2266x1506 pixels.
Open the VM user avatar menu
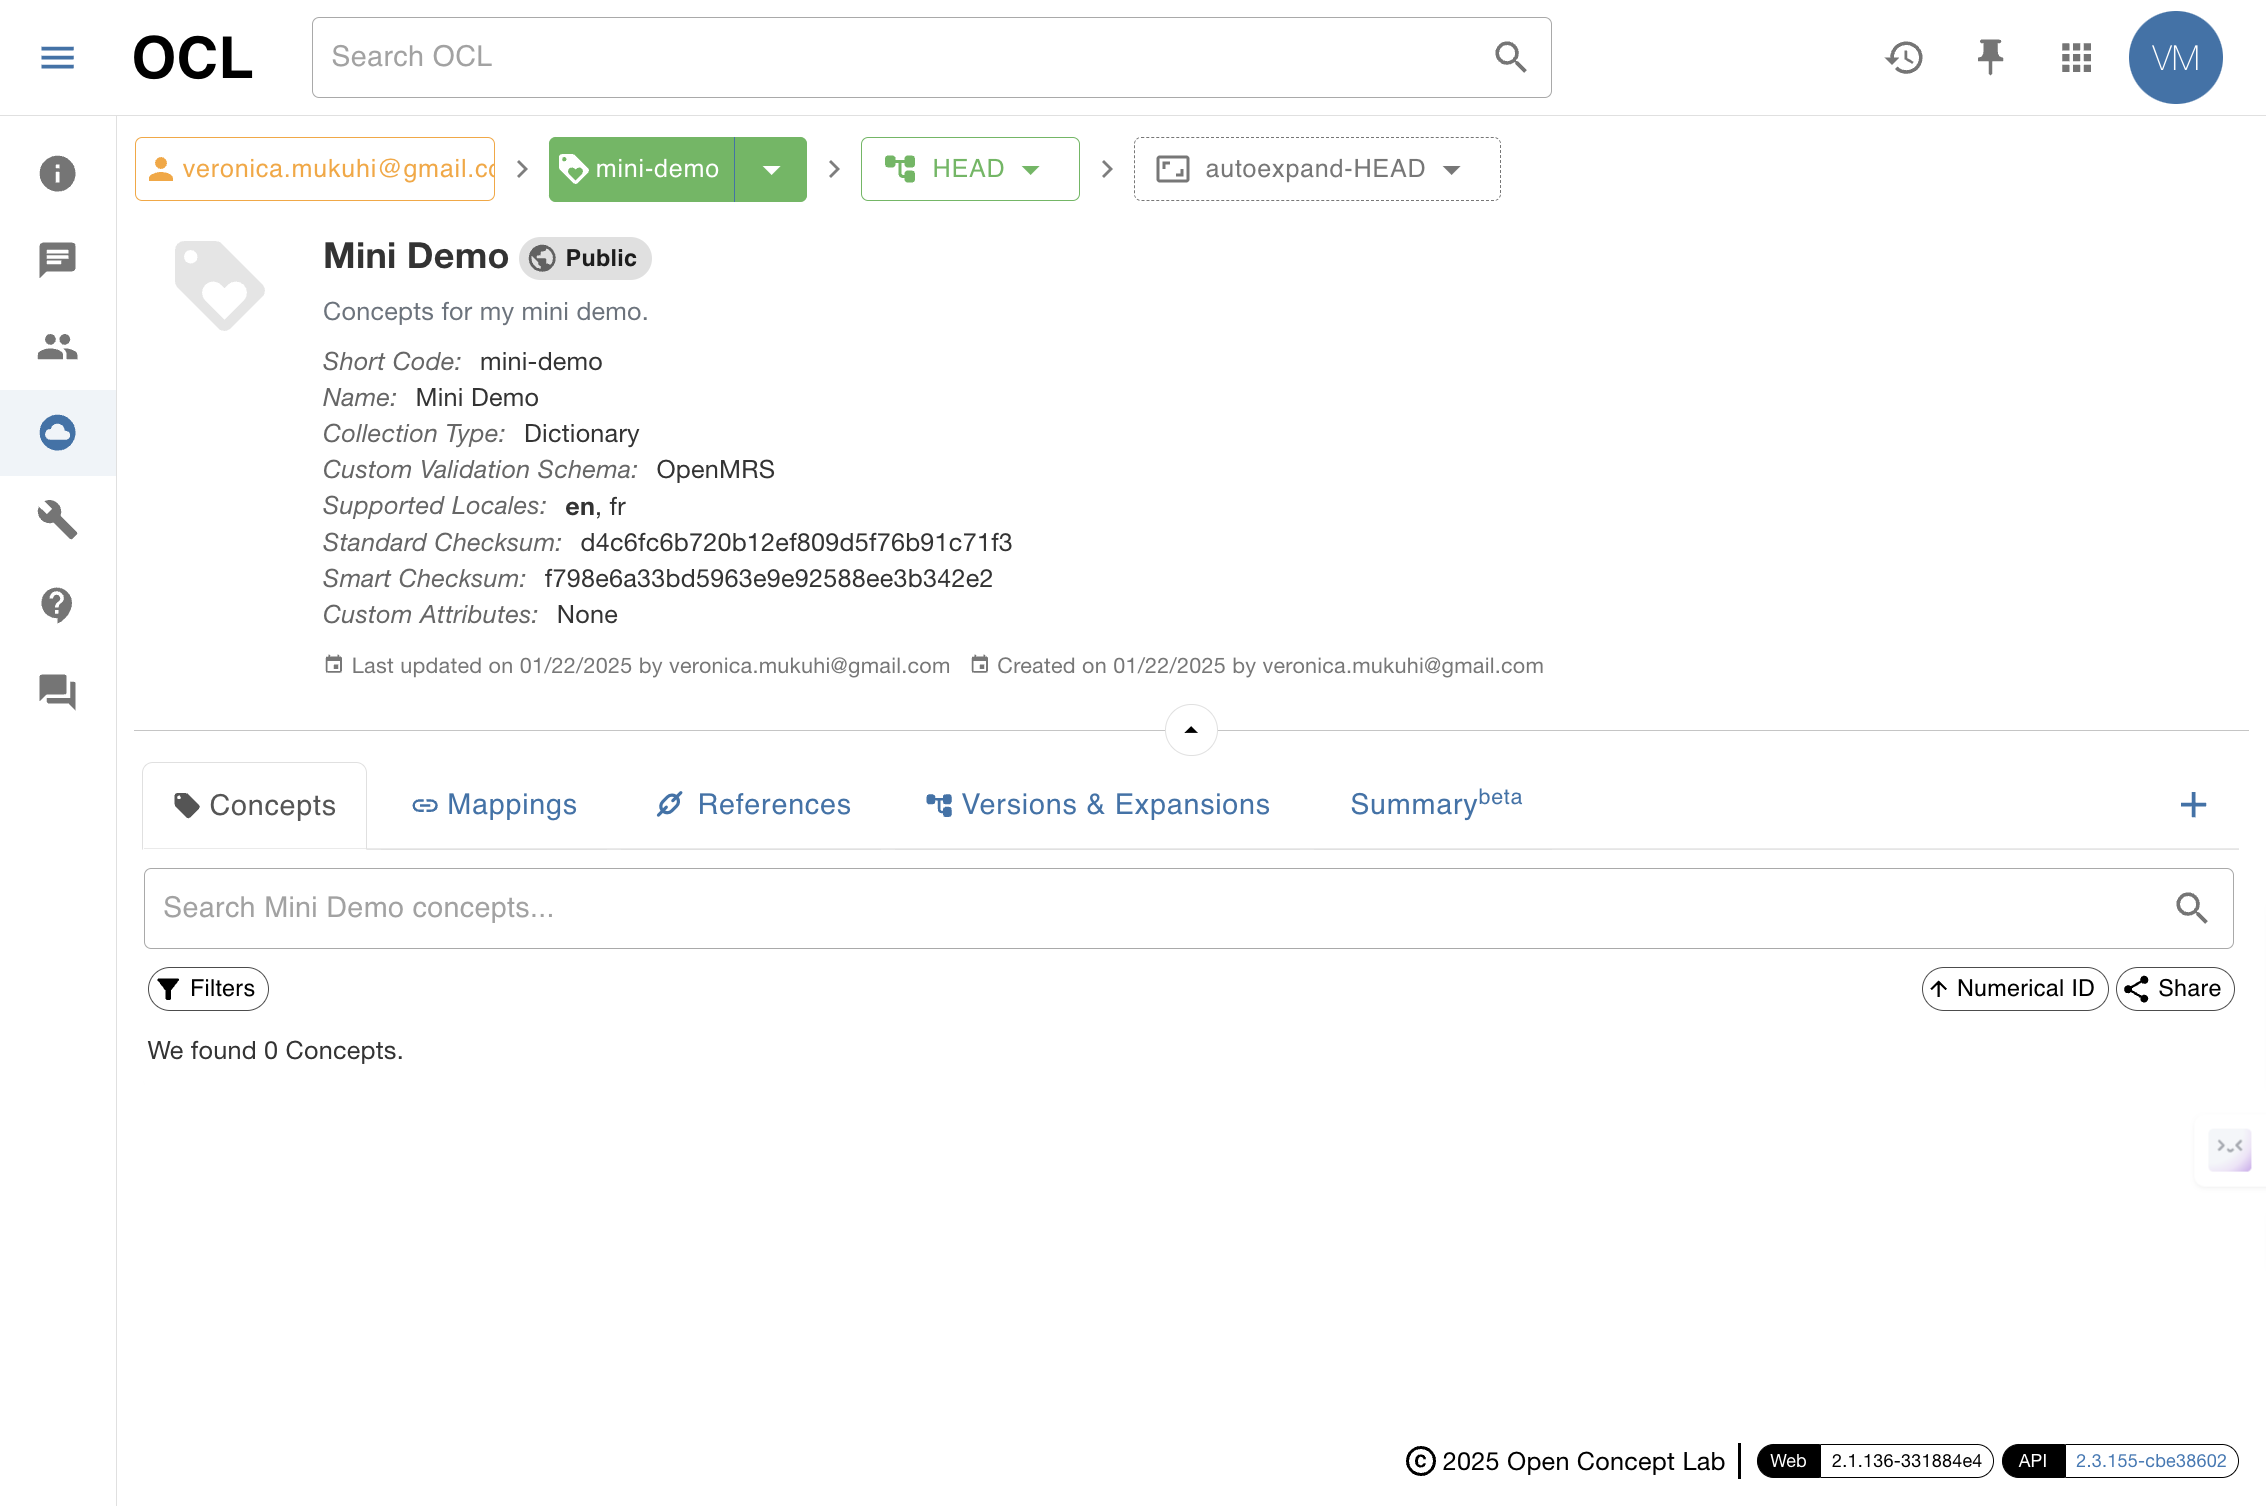click(2175, 57)
